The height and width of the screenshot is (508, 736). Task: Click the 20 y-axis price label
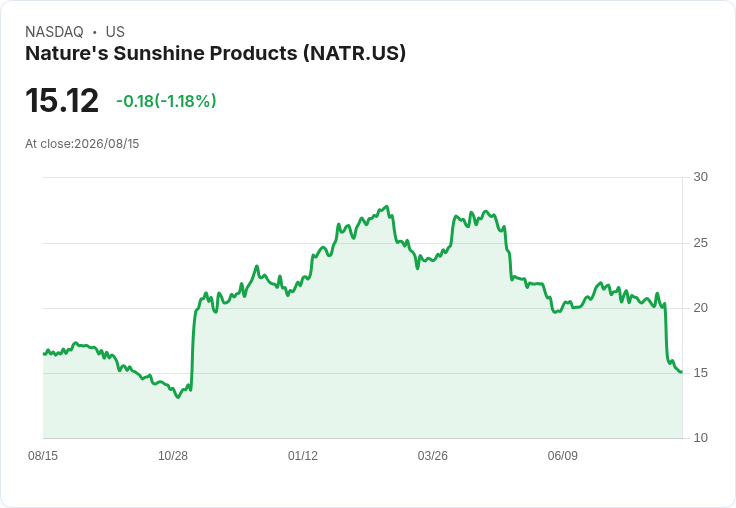(700, 308)
